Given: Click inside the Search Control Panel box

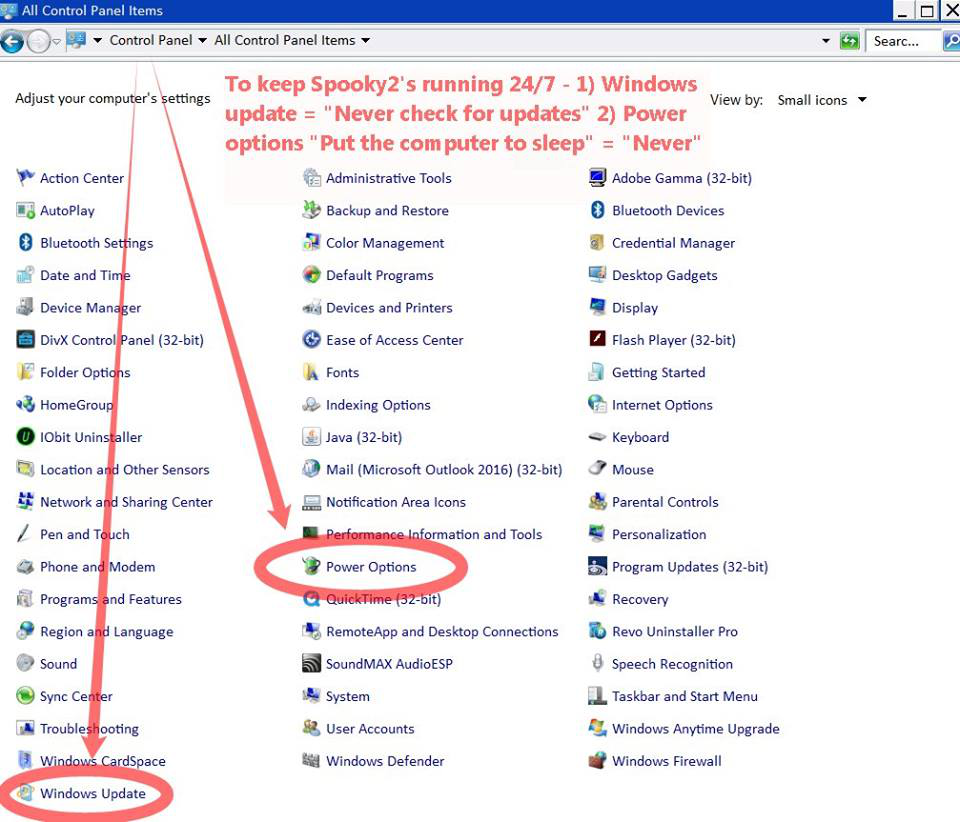Looking at the screenshot, I should pyautogui.click(x=904, y=41).
